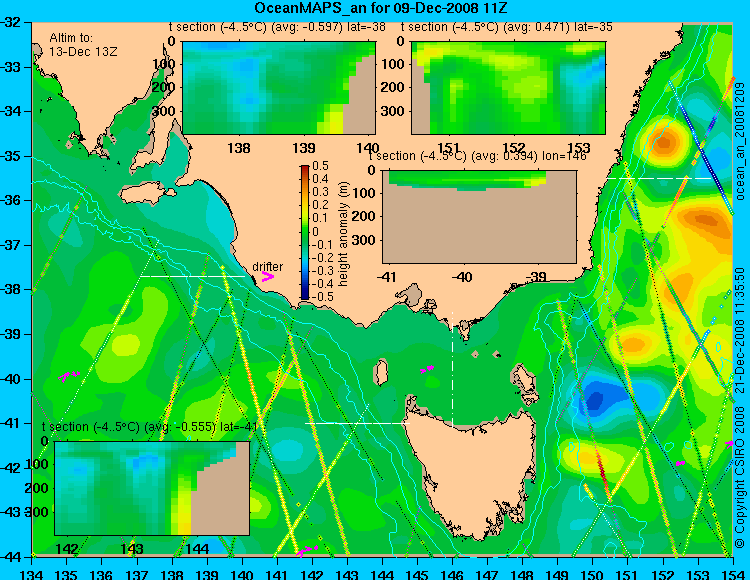This screenshot has width=750, height=580.
Task: Click the 't section (avg: -0.597) lat=-38' caption
Action: click(277, 27)
